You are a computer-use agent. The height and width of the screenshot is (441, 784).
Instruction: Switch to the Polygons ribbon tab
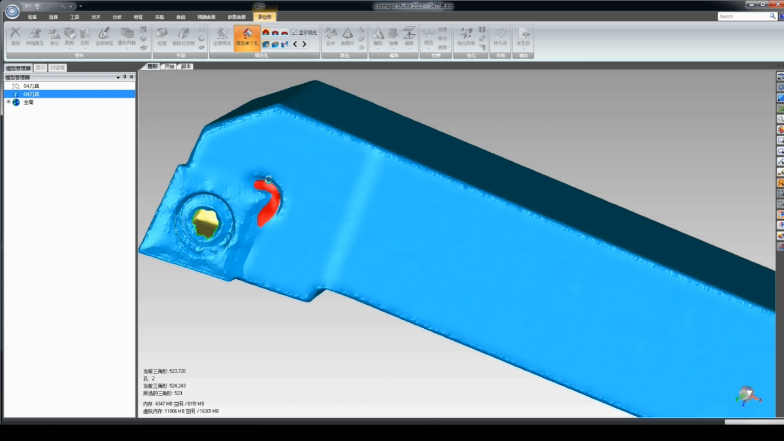click(265, 17)
